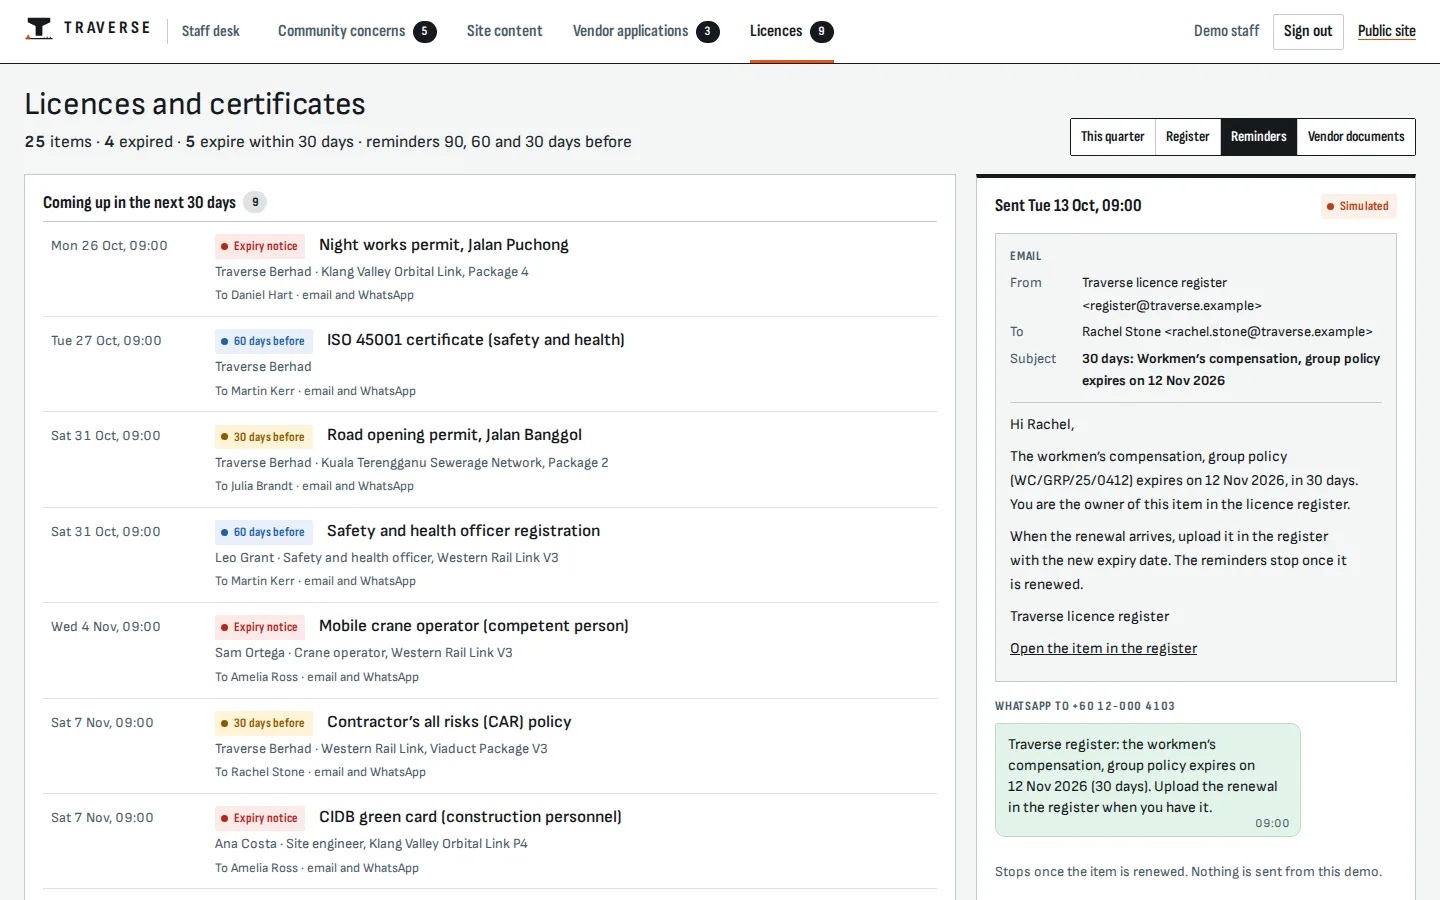The image size is (1440, 900).
Task: Click the 60 days before tag on ISO 45001
Action: [264, 341]
